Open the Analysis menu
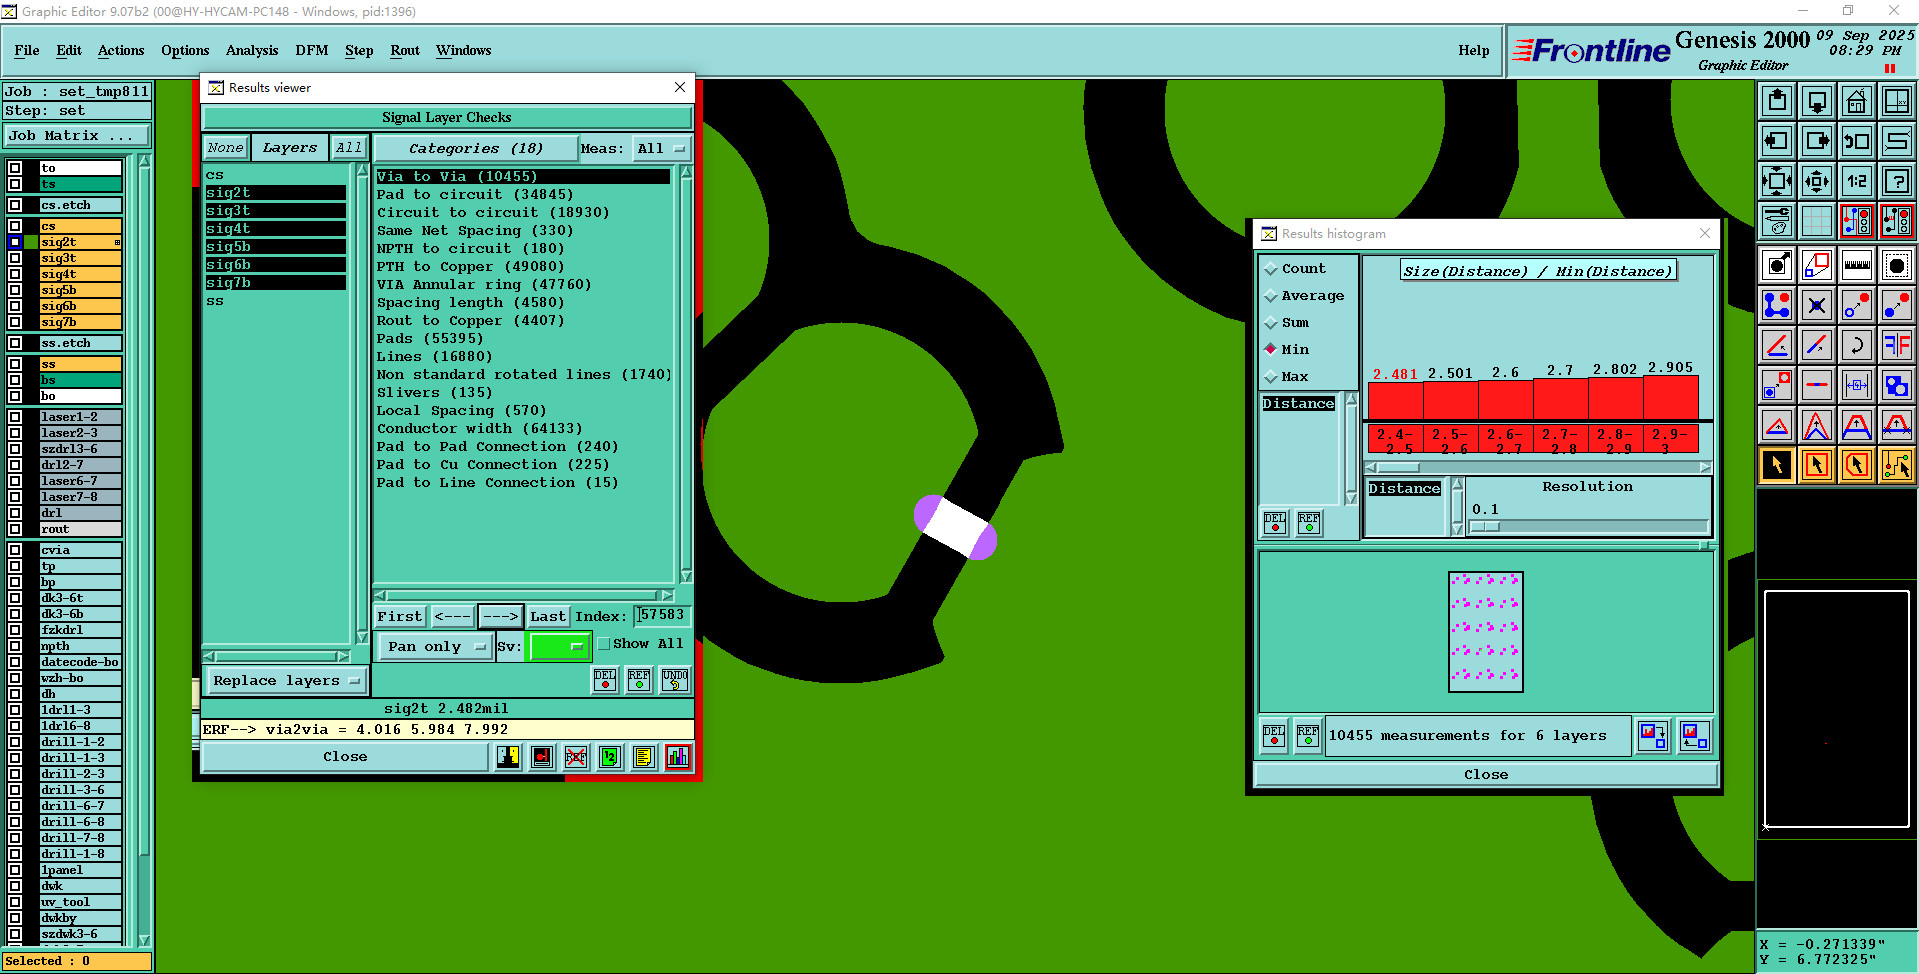The width and height of the screenshot is (1919, 974). coord(252,50)
